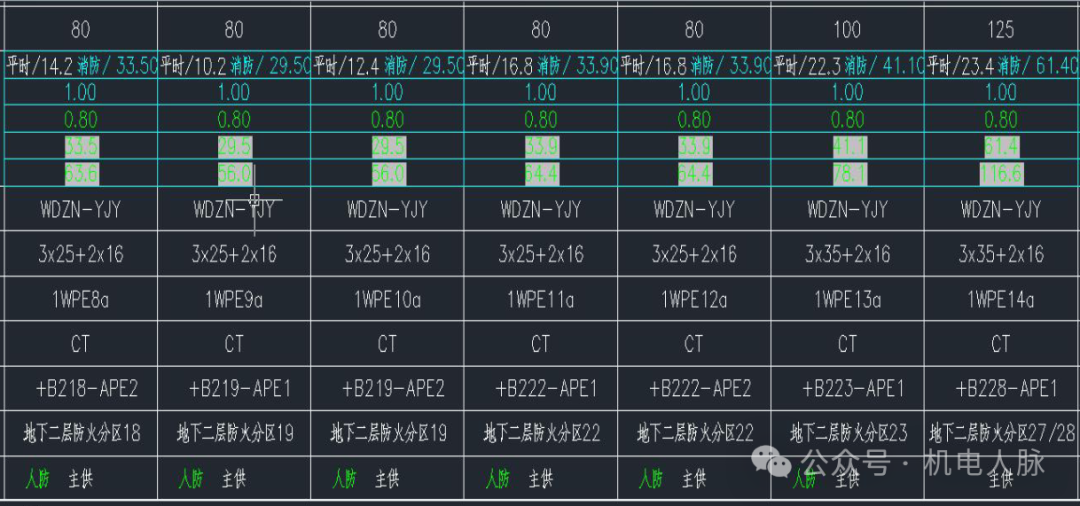Select the highlighted value 61.4

(x=1001, y=147)
